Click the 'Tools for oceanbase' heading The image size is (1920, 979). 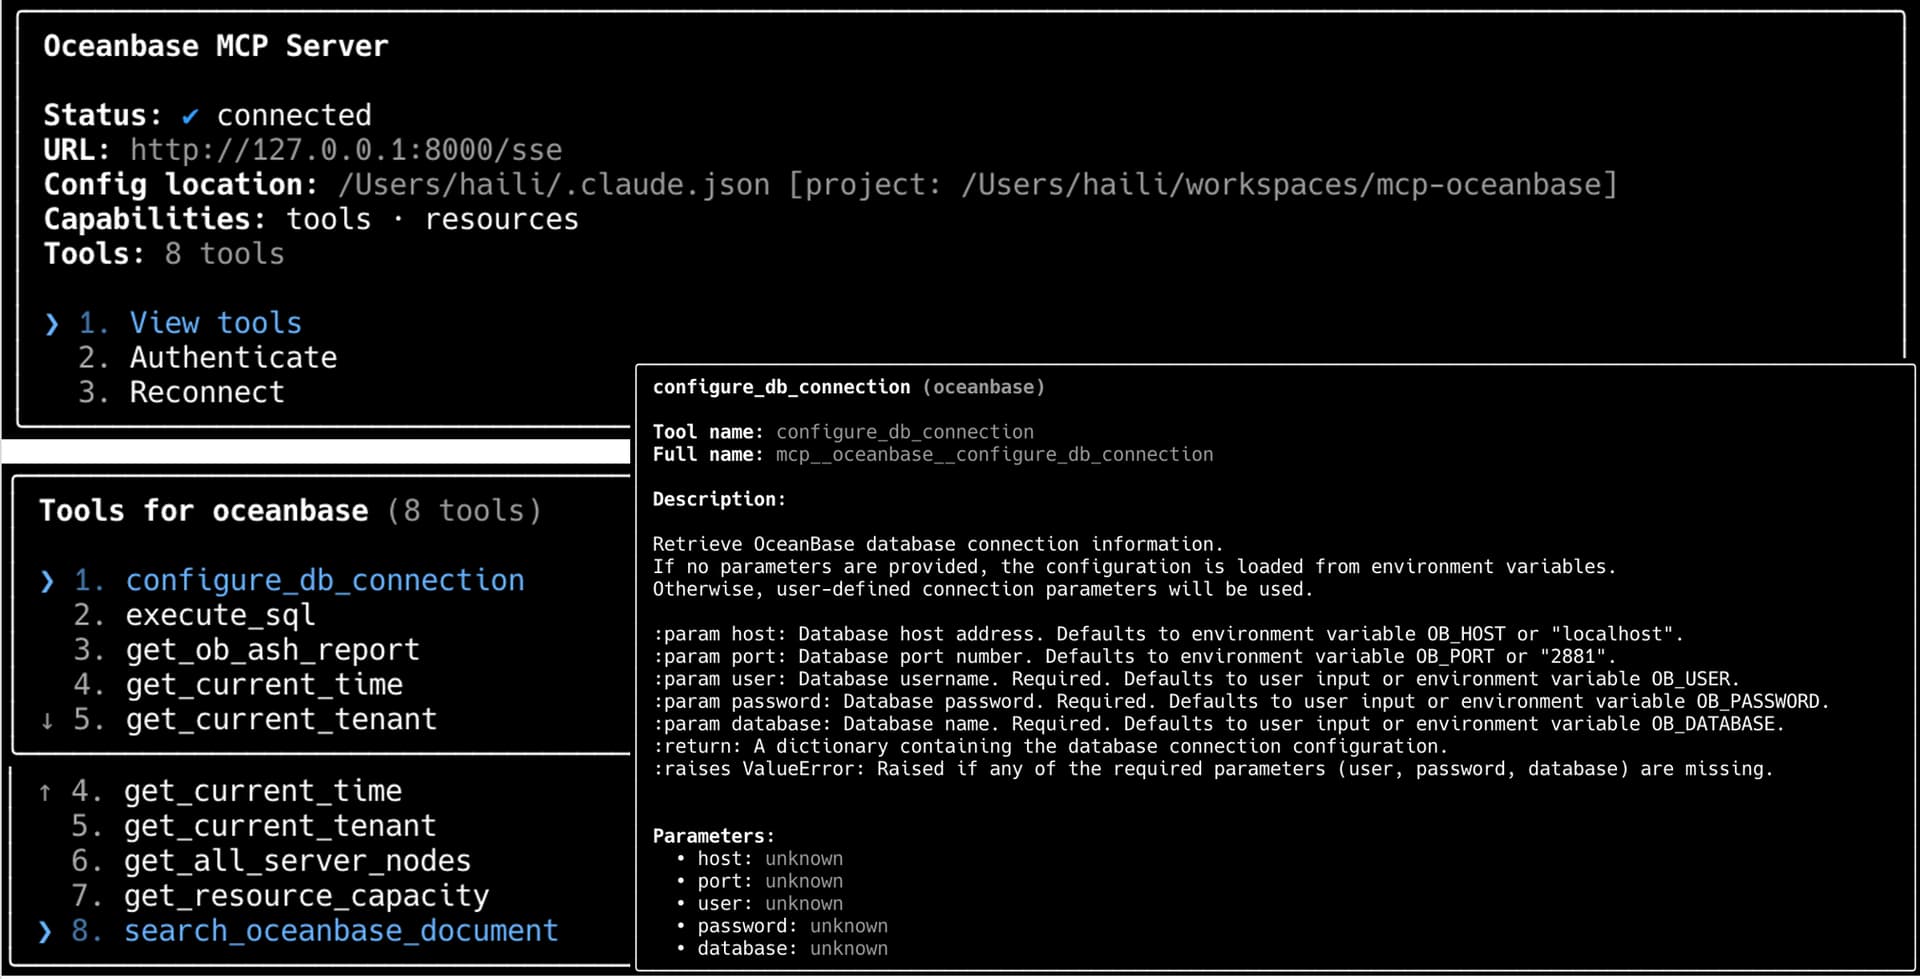click(204, 511)
